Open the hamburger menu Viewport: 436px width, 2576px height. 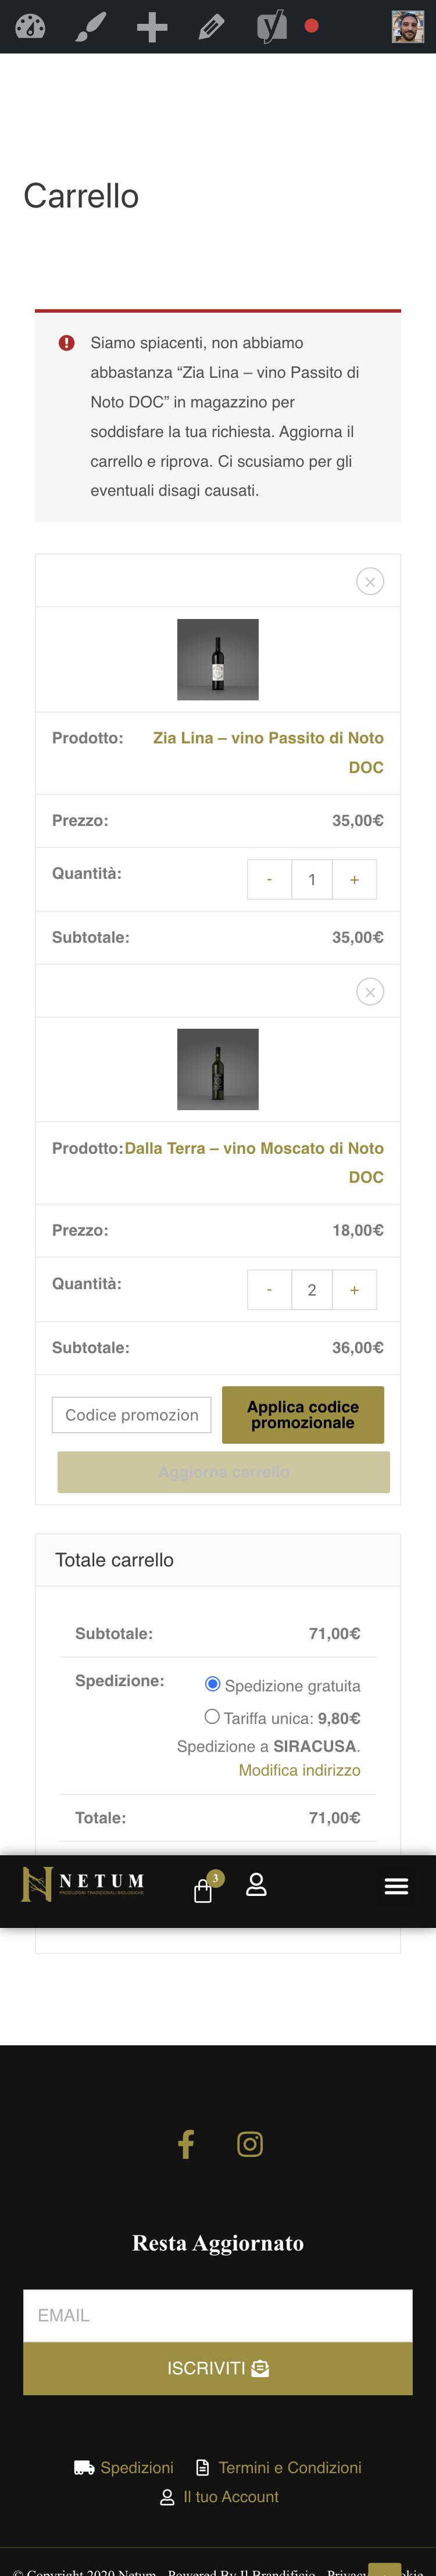tap(396, 1886)
